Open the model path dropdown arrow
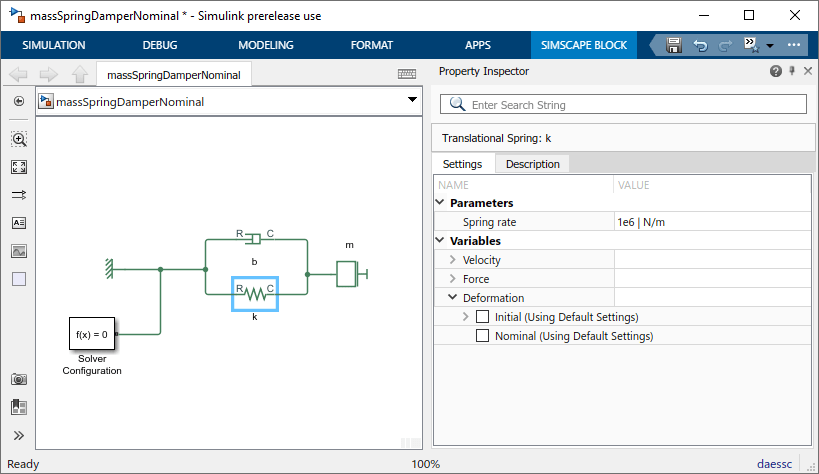Viewport: 819px width, 474px height. pyautogui.click(x=412, y=101)
